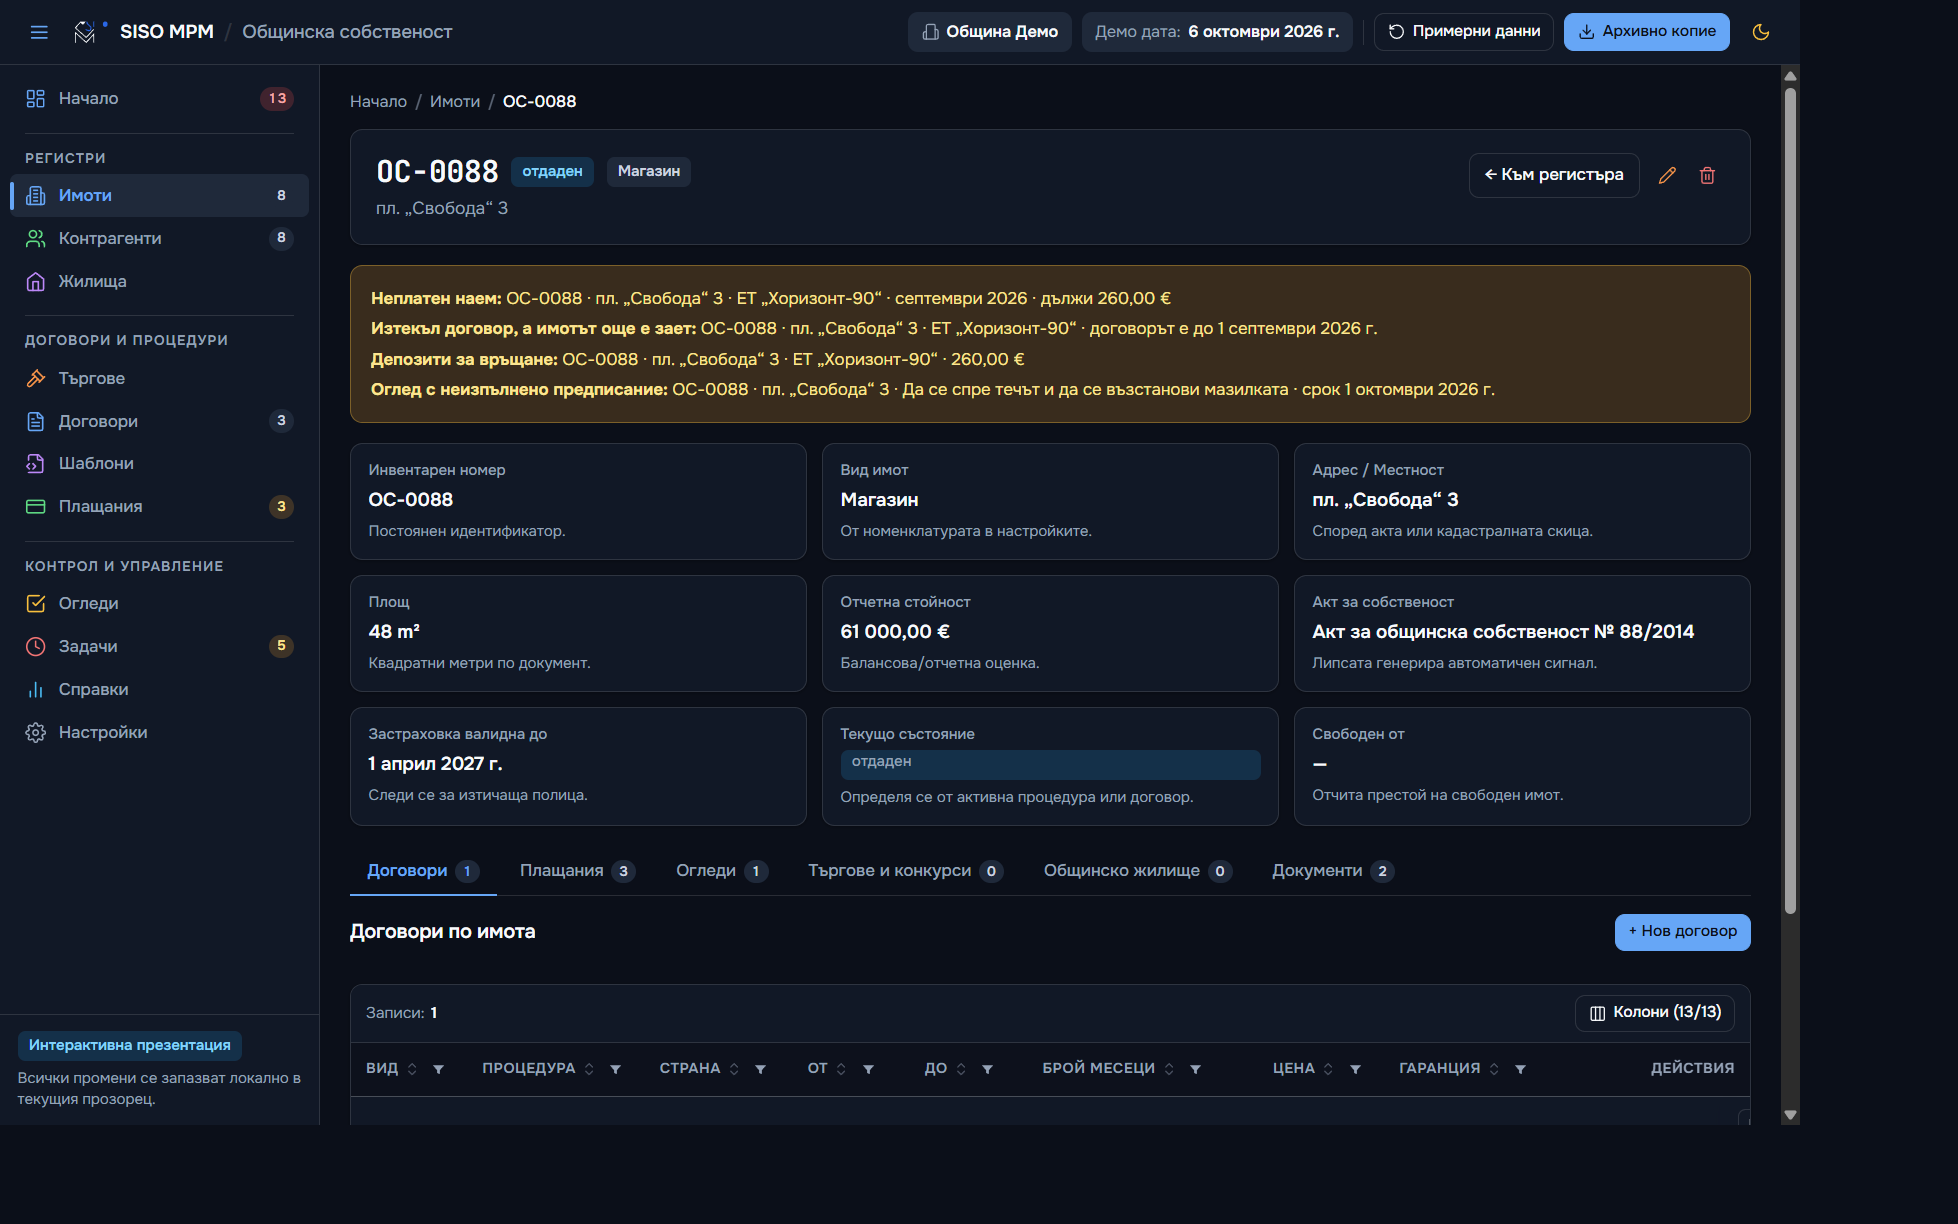Sort table by ВИД column
The width and height of the screenshot is (1958, 1224).
click(x=412, y=1069)
